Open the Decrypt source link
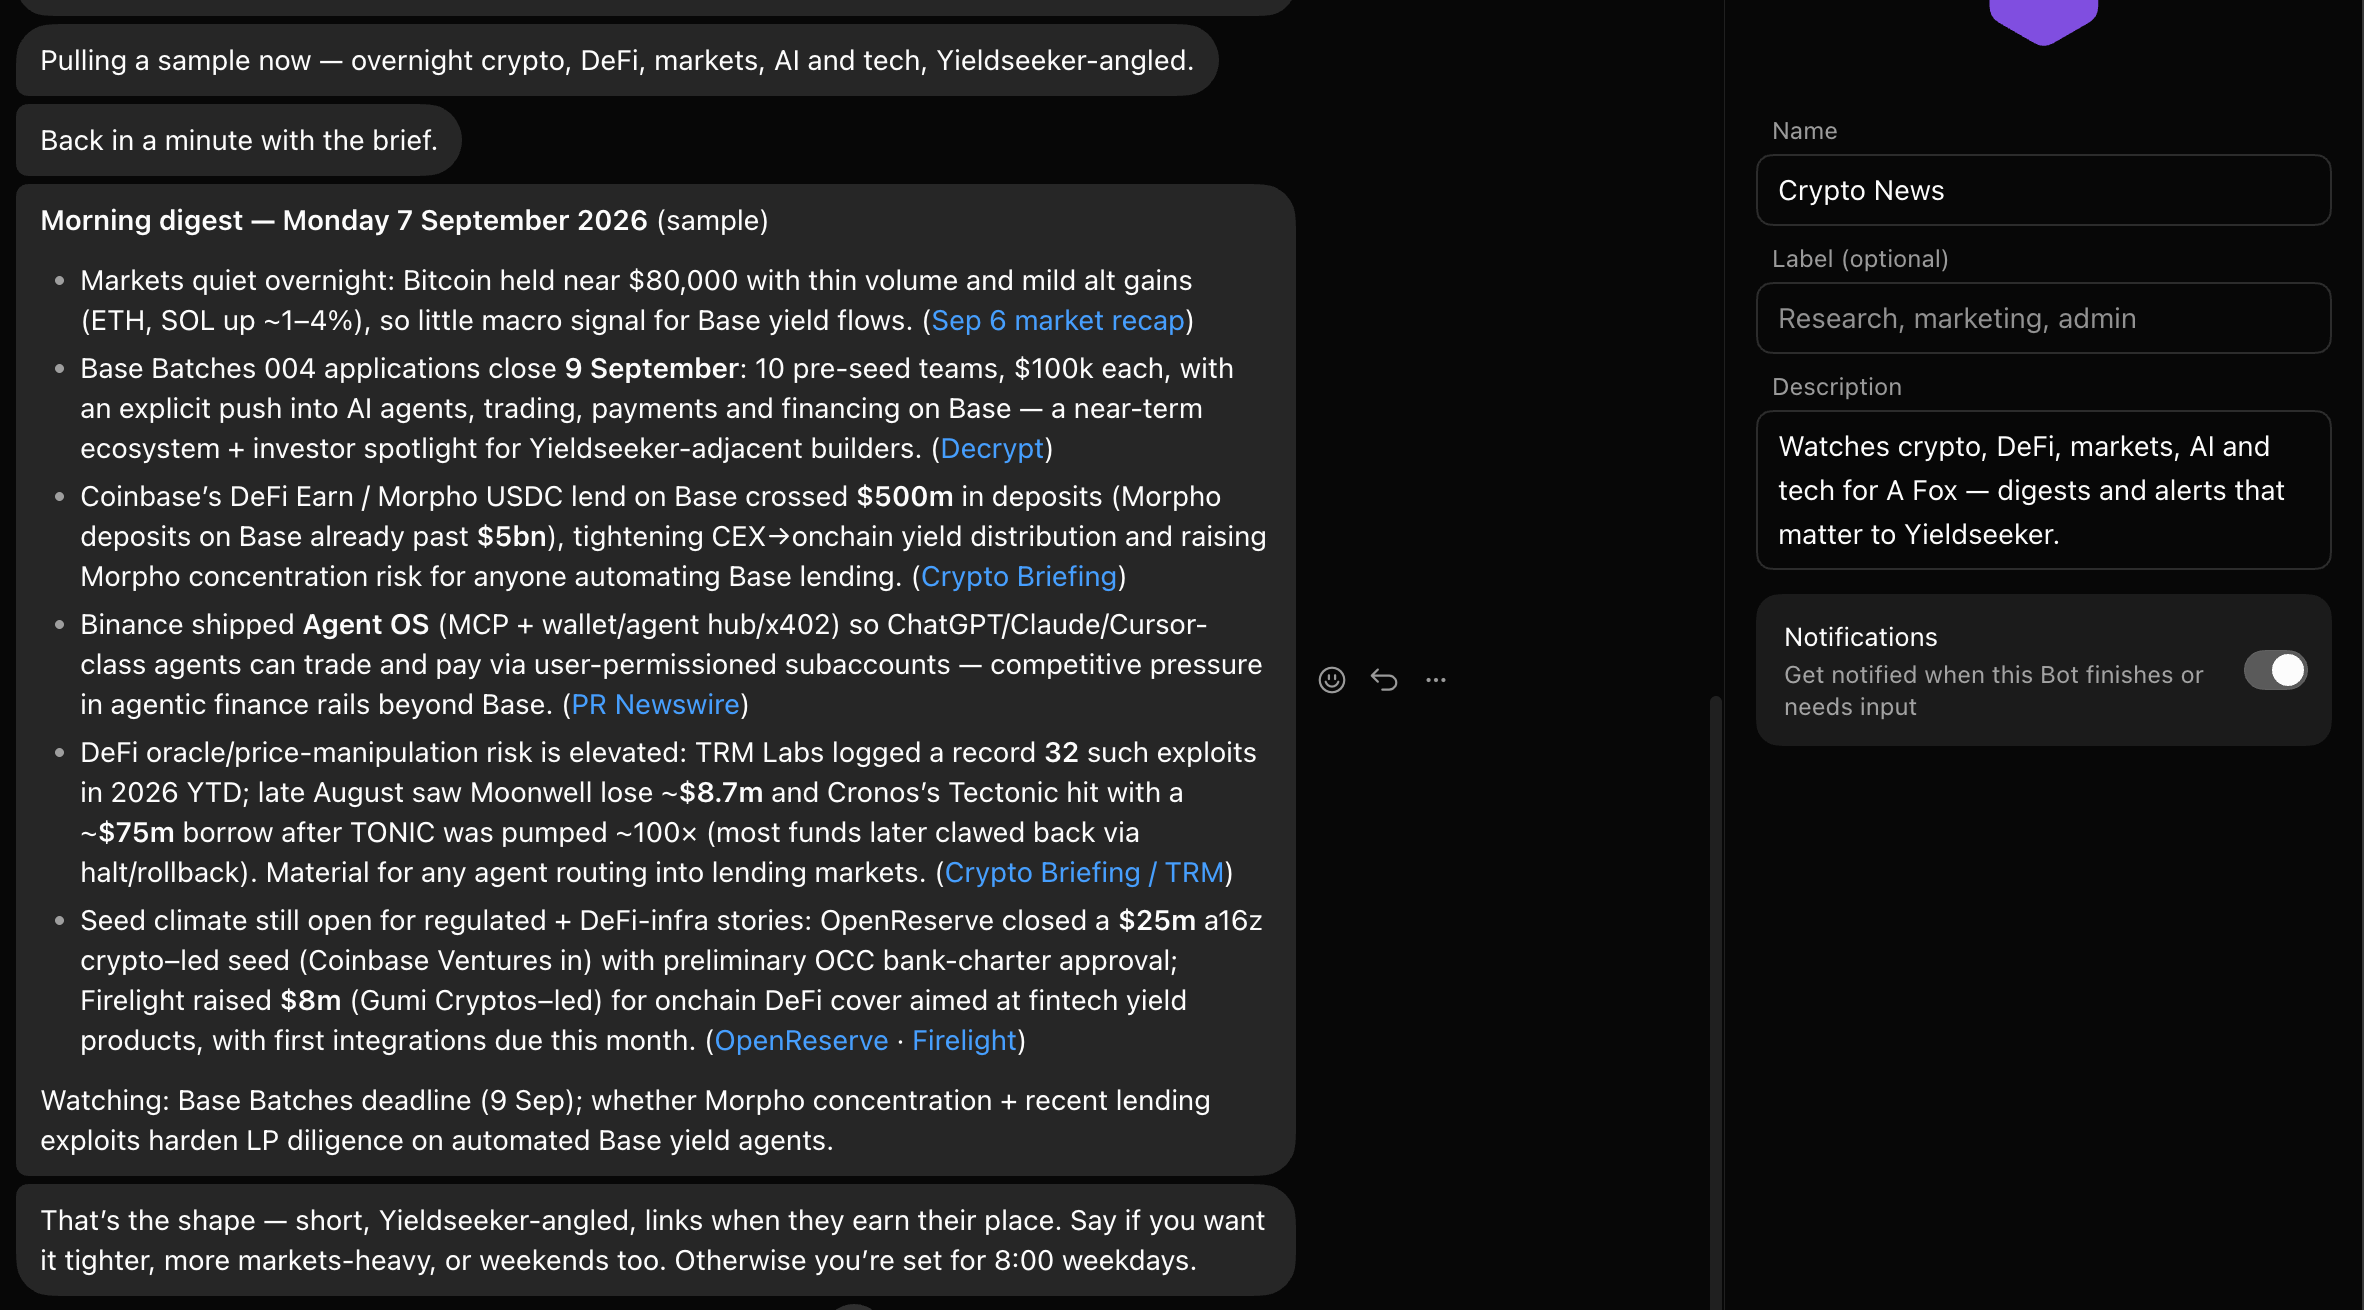Image resolution: width=2364 pixels, height=1310 pixels. point(992,448)
